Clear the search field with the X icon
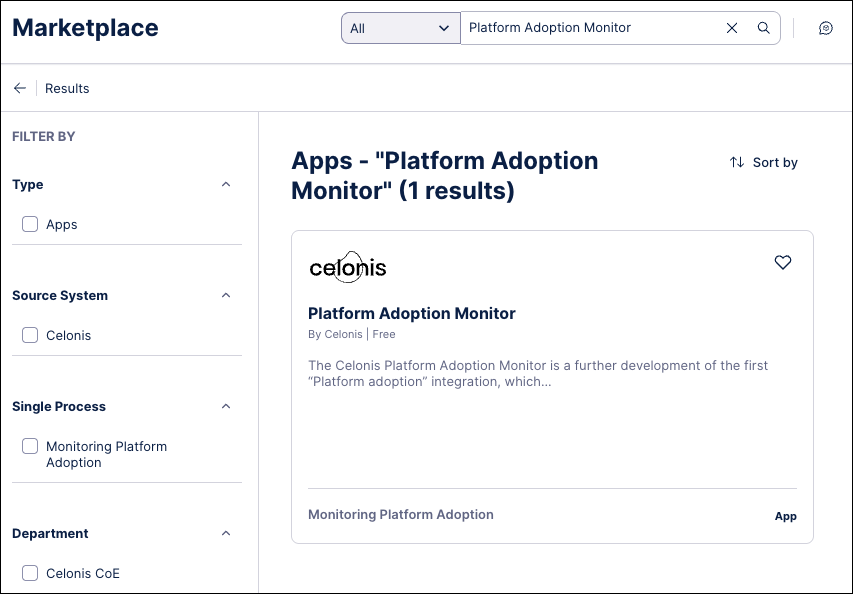This screenshot has height=594, width=853. point(732,28)
